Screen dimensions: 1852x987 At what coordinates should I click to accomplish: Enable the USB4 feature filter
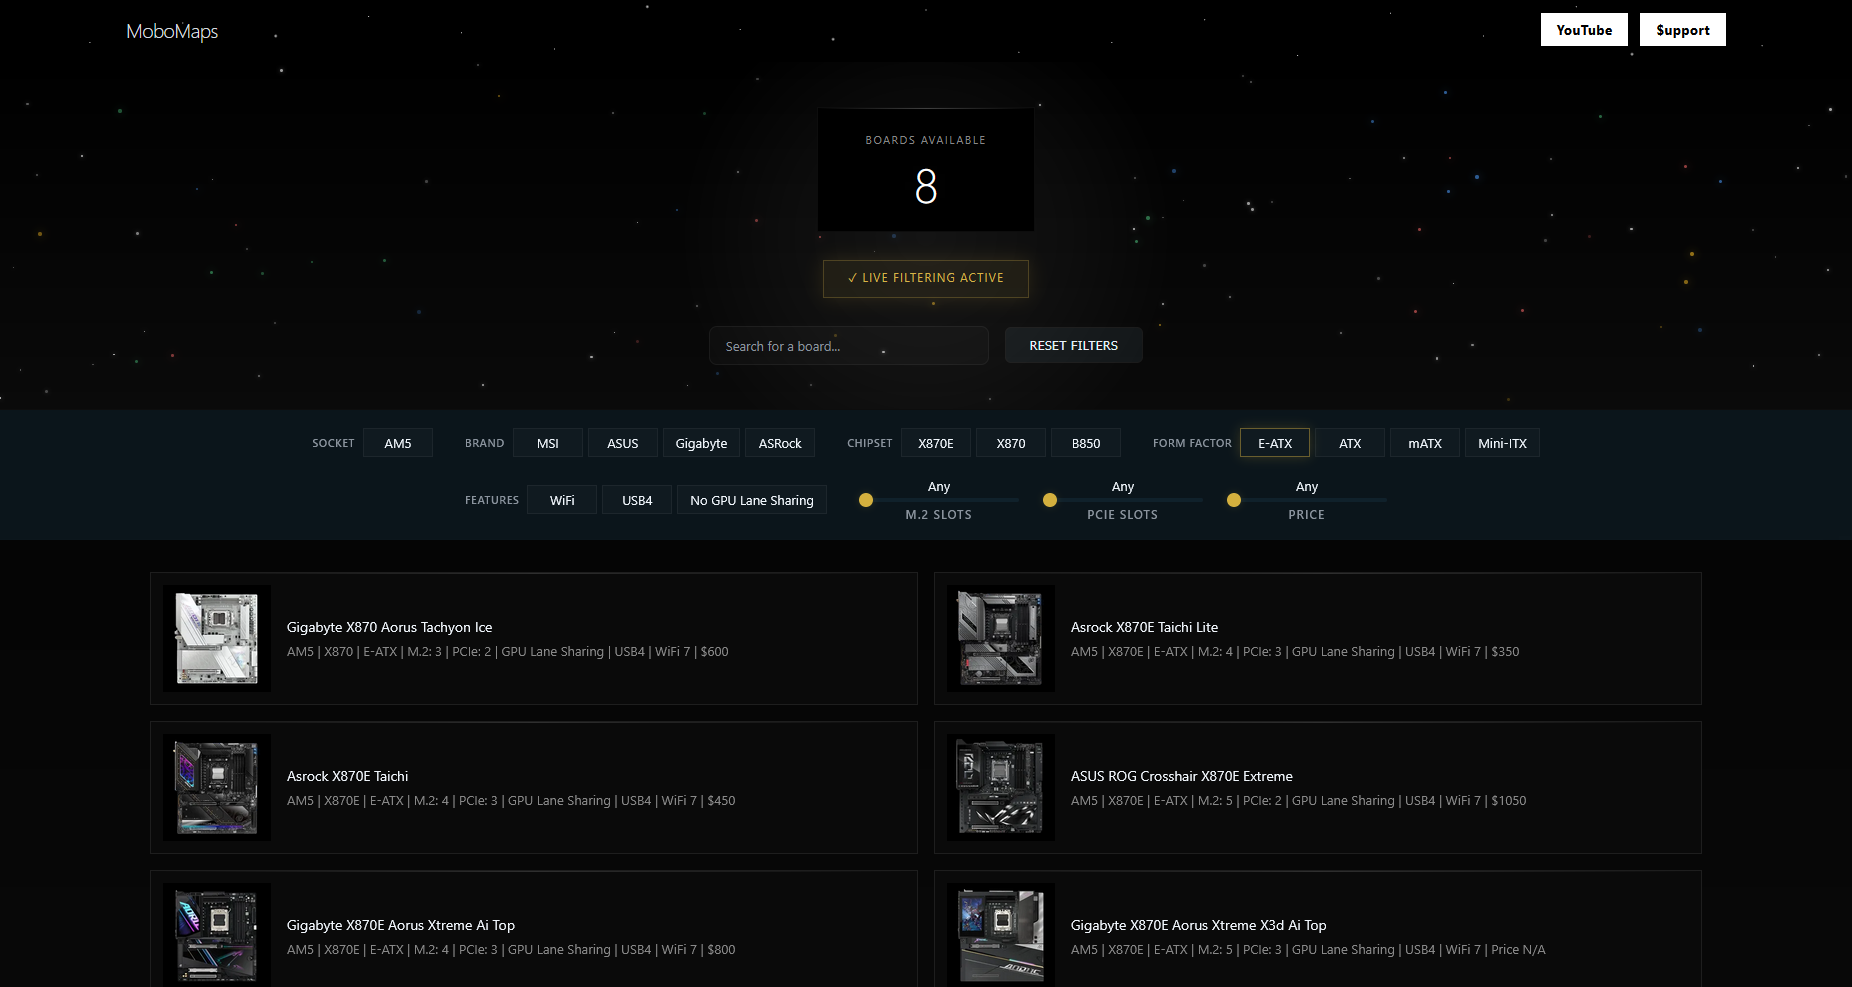pos(637,500)
